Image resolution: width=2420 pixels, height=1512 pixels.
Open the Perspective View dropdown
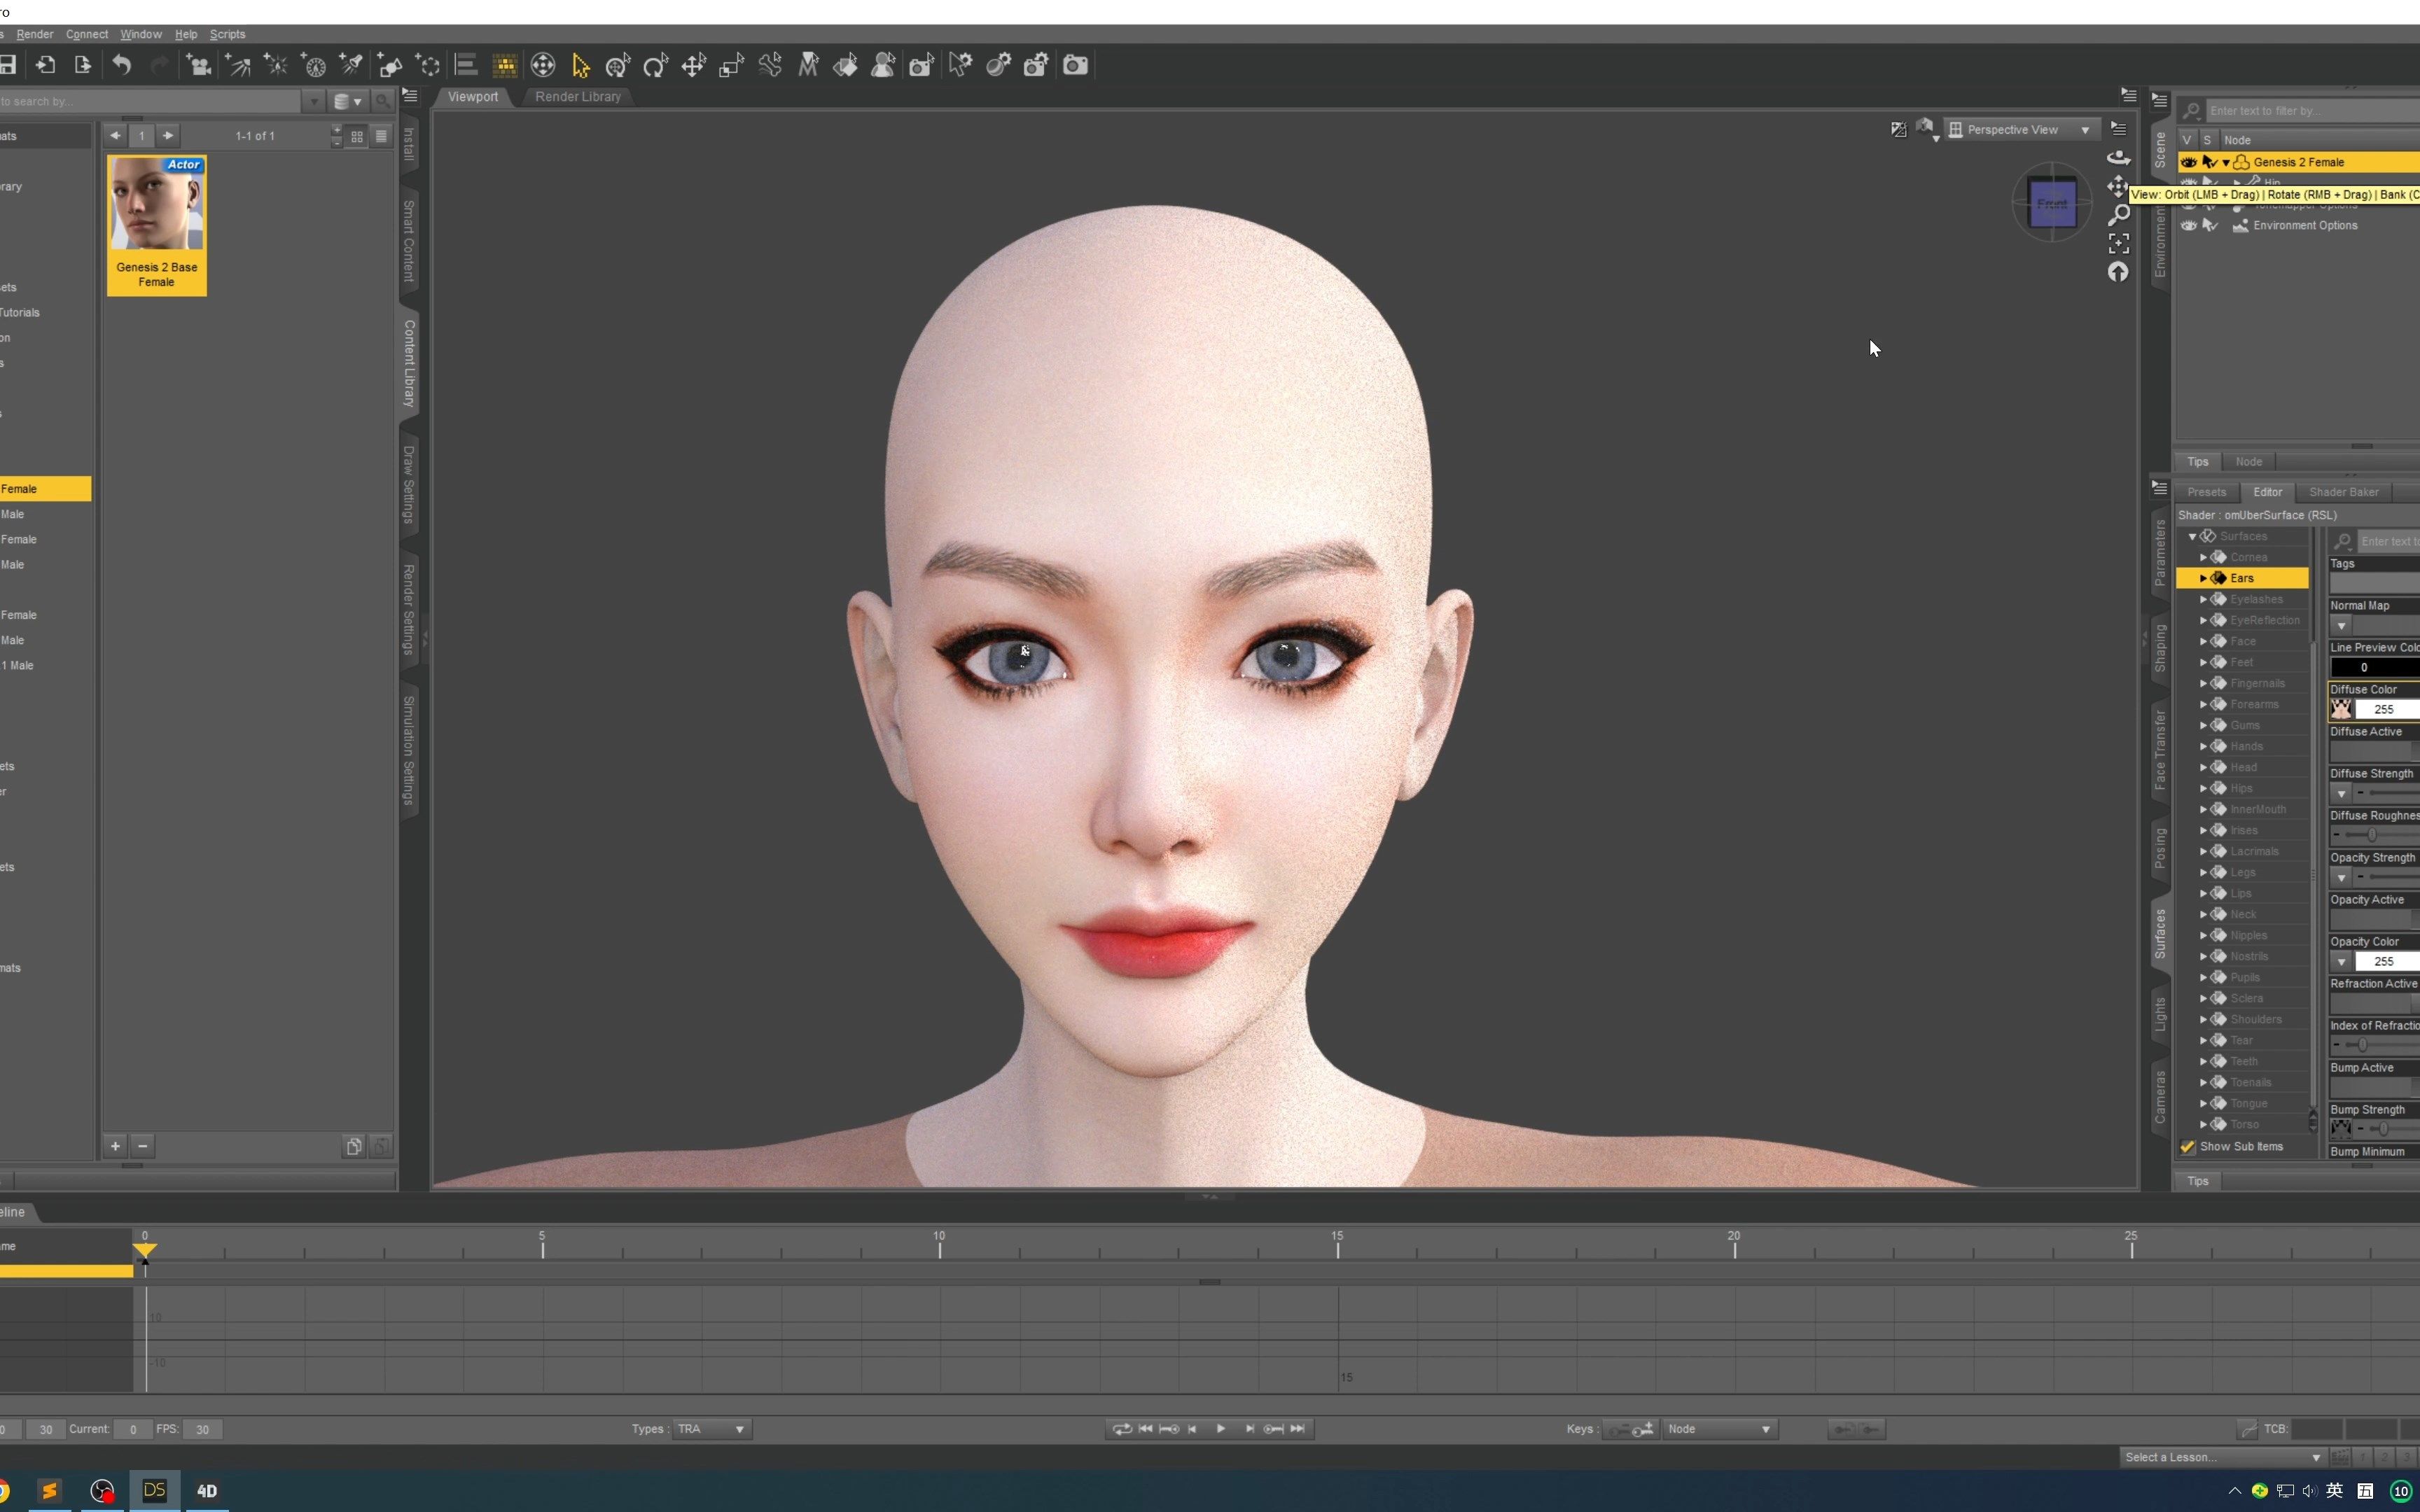(x=2022, y=130)
